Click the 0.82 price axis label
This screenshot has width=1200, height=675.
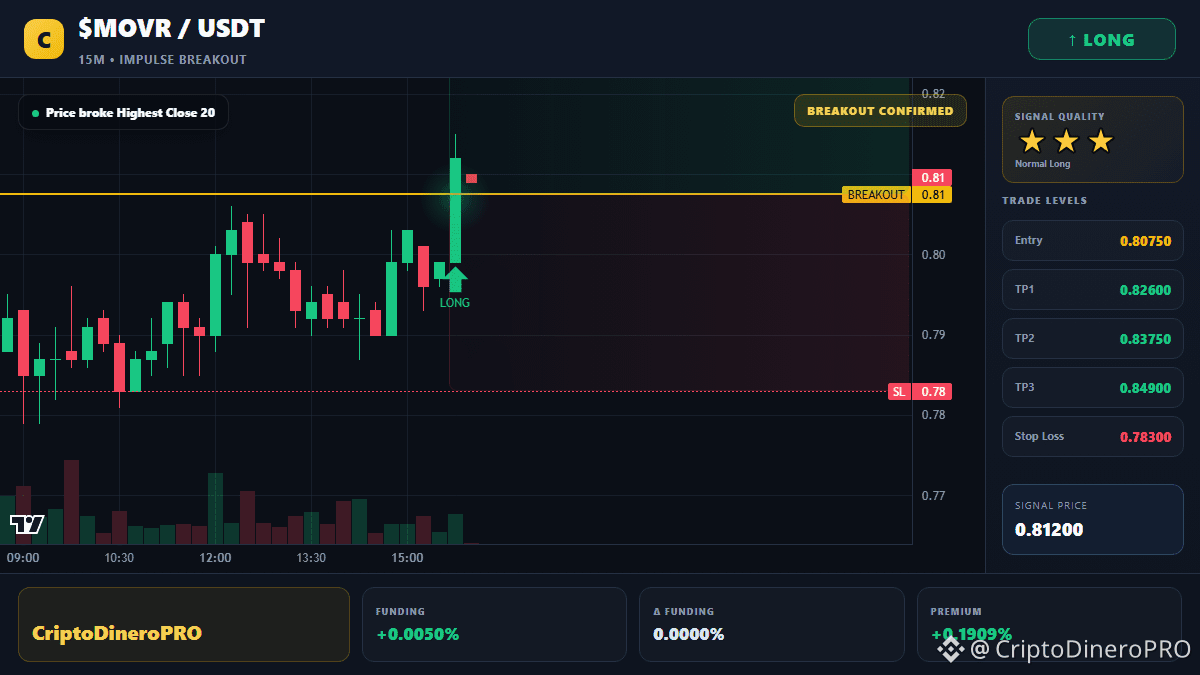933,94
